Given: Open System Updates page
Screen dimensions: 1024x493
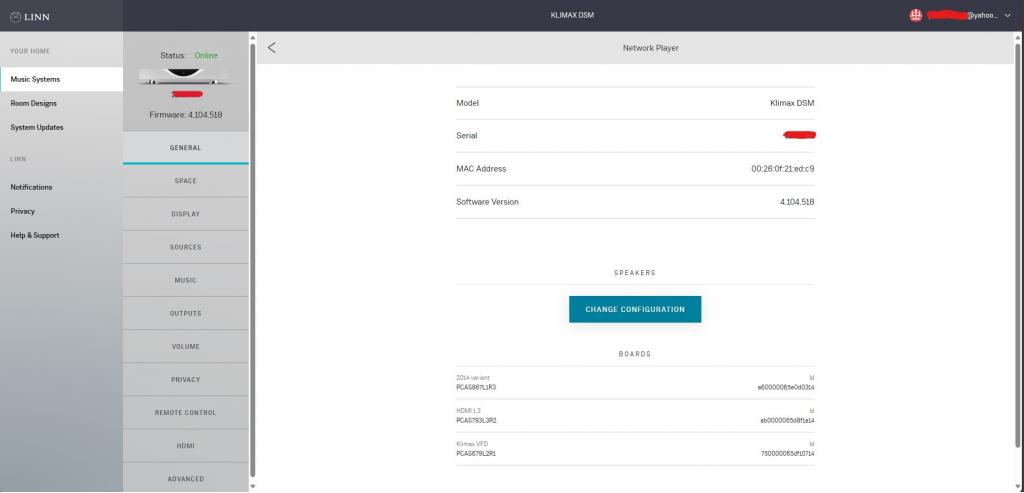Looking at the screenshot, I should [x=36, y=127].
